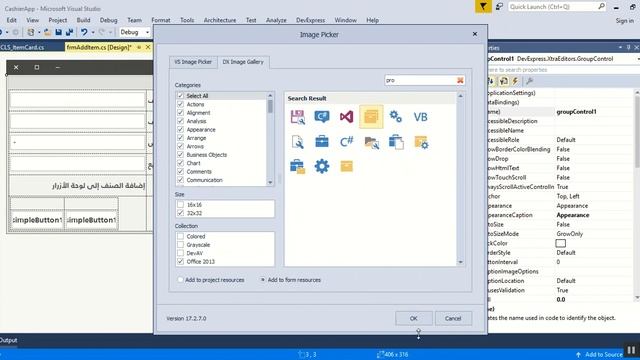Viewport: 640px width, 360px height.
Task: Enable the 16x16 size checkbox
Action: [x=180, y=204]
